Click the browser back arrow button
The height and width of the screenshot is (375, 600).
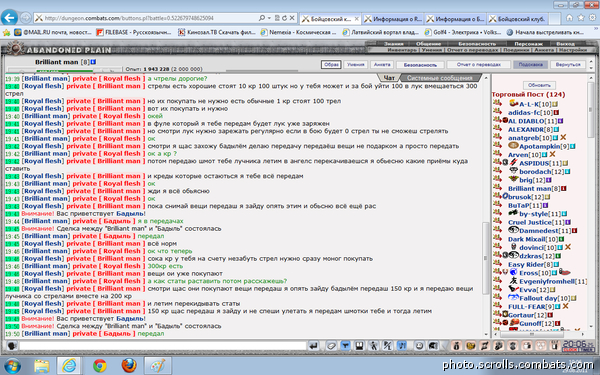pos(9,18)
